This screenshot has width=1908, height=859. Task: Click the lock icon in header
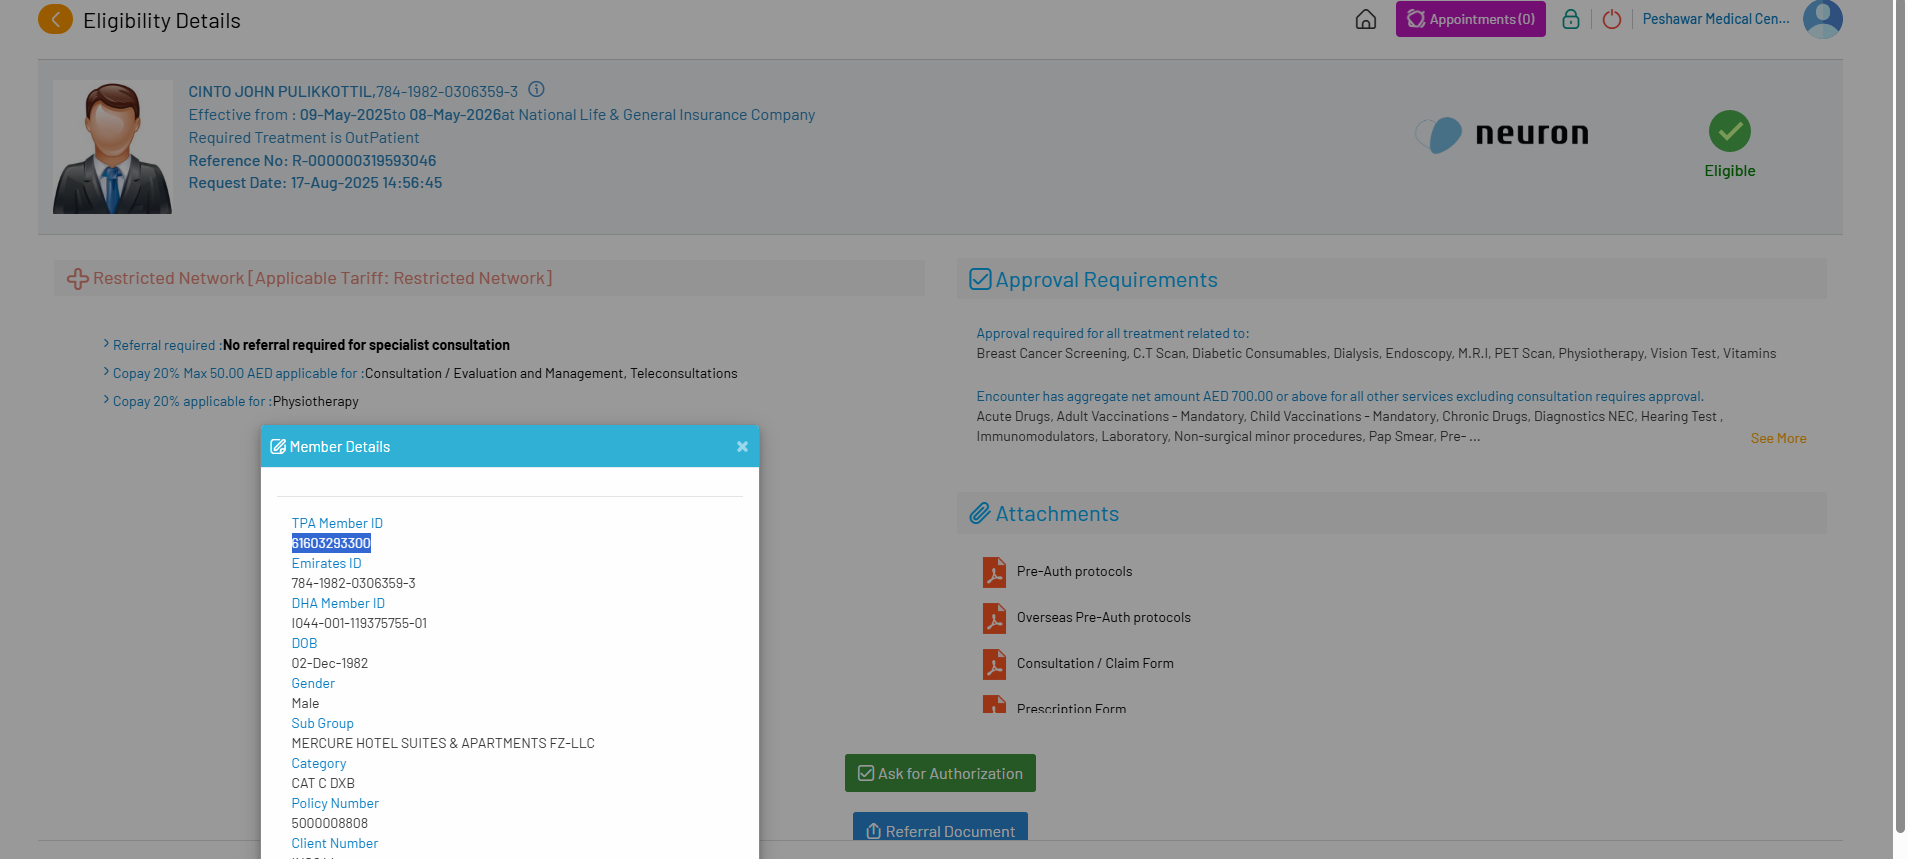(x=1571, y=19)
